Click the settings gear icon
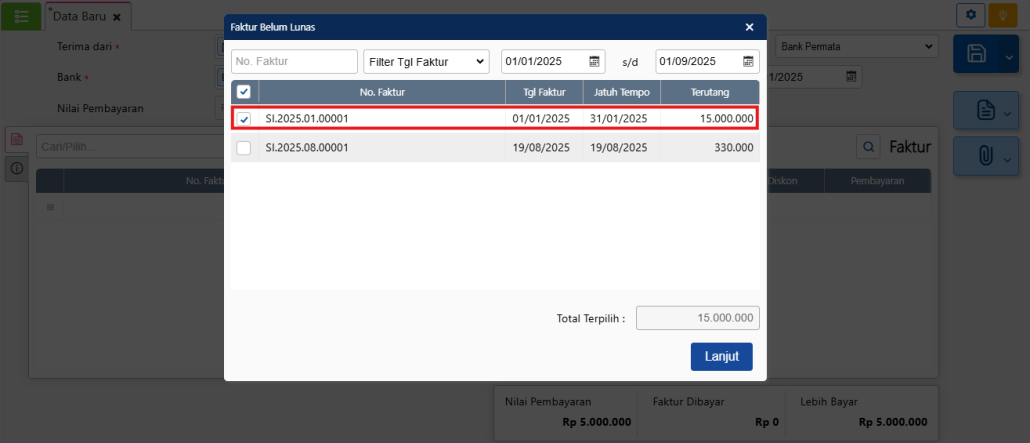 click(970, 15)
